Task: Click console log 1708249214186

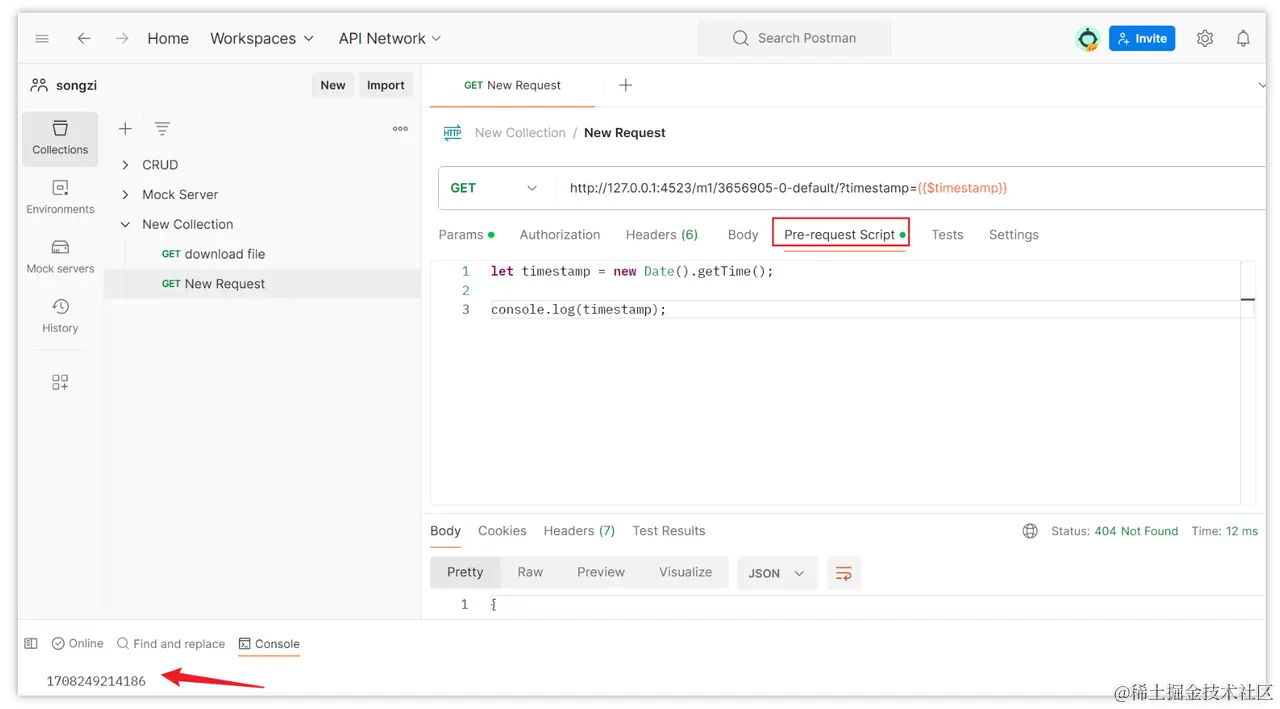Action: (x=96, y=681)
